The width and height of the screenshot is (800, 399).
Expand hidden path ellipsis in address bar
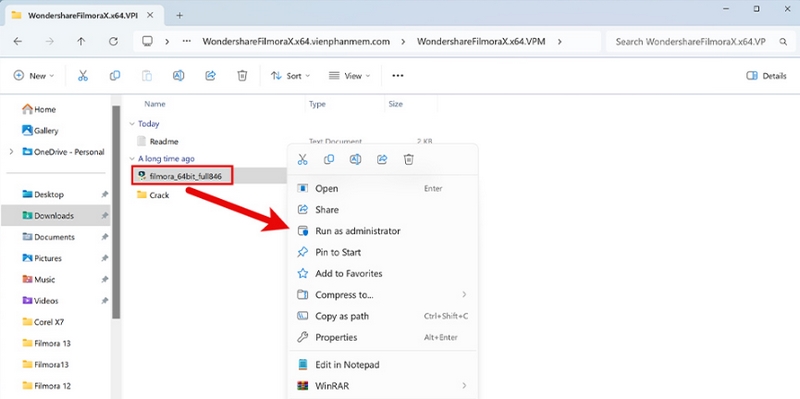pos(187,42)
